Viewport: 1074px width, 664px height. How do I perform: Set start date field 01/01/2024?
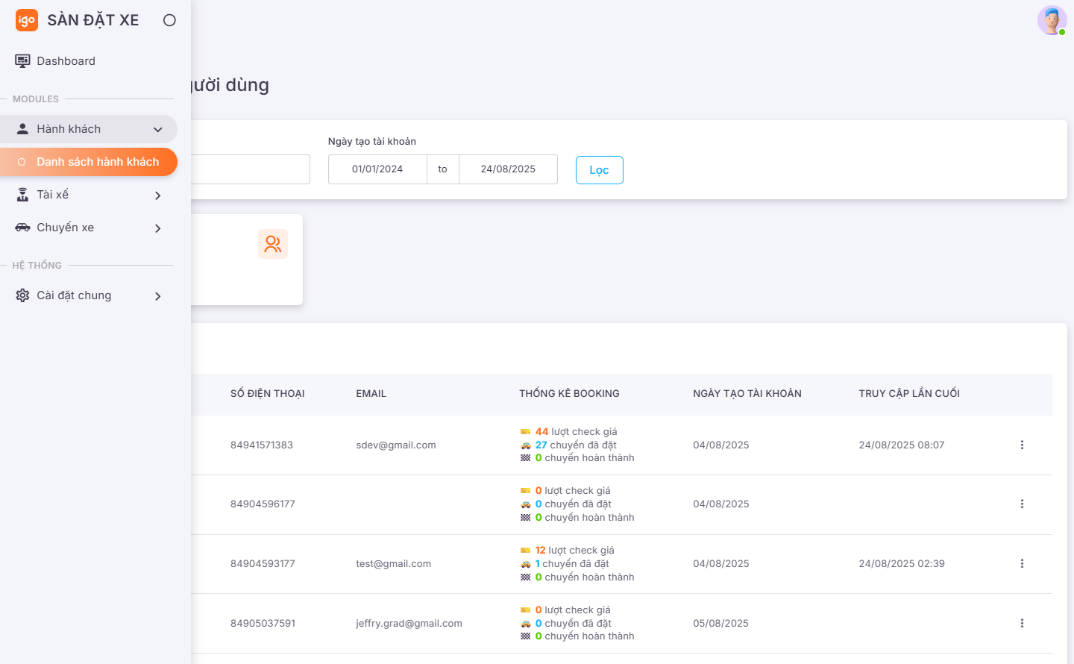tap(377, 169)
